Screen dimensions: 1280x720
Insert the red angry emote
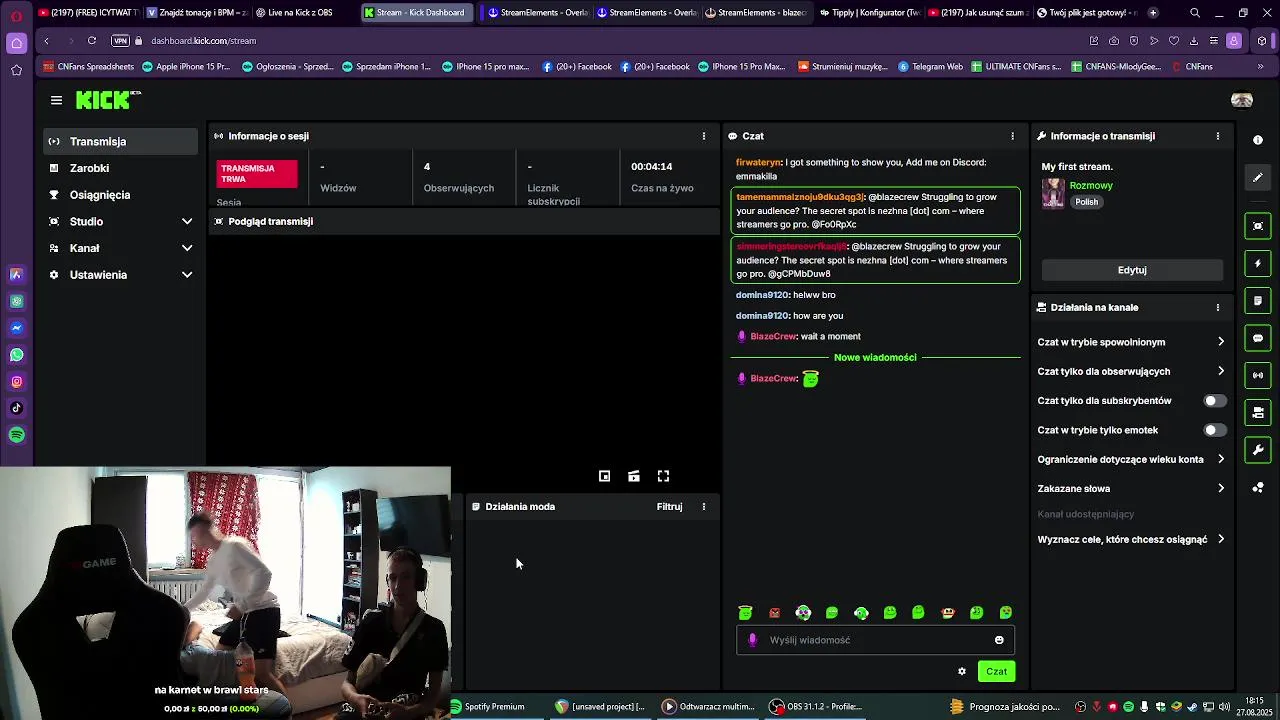[774, 613]
